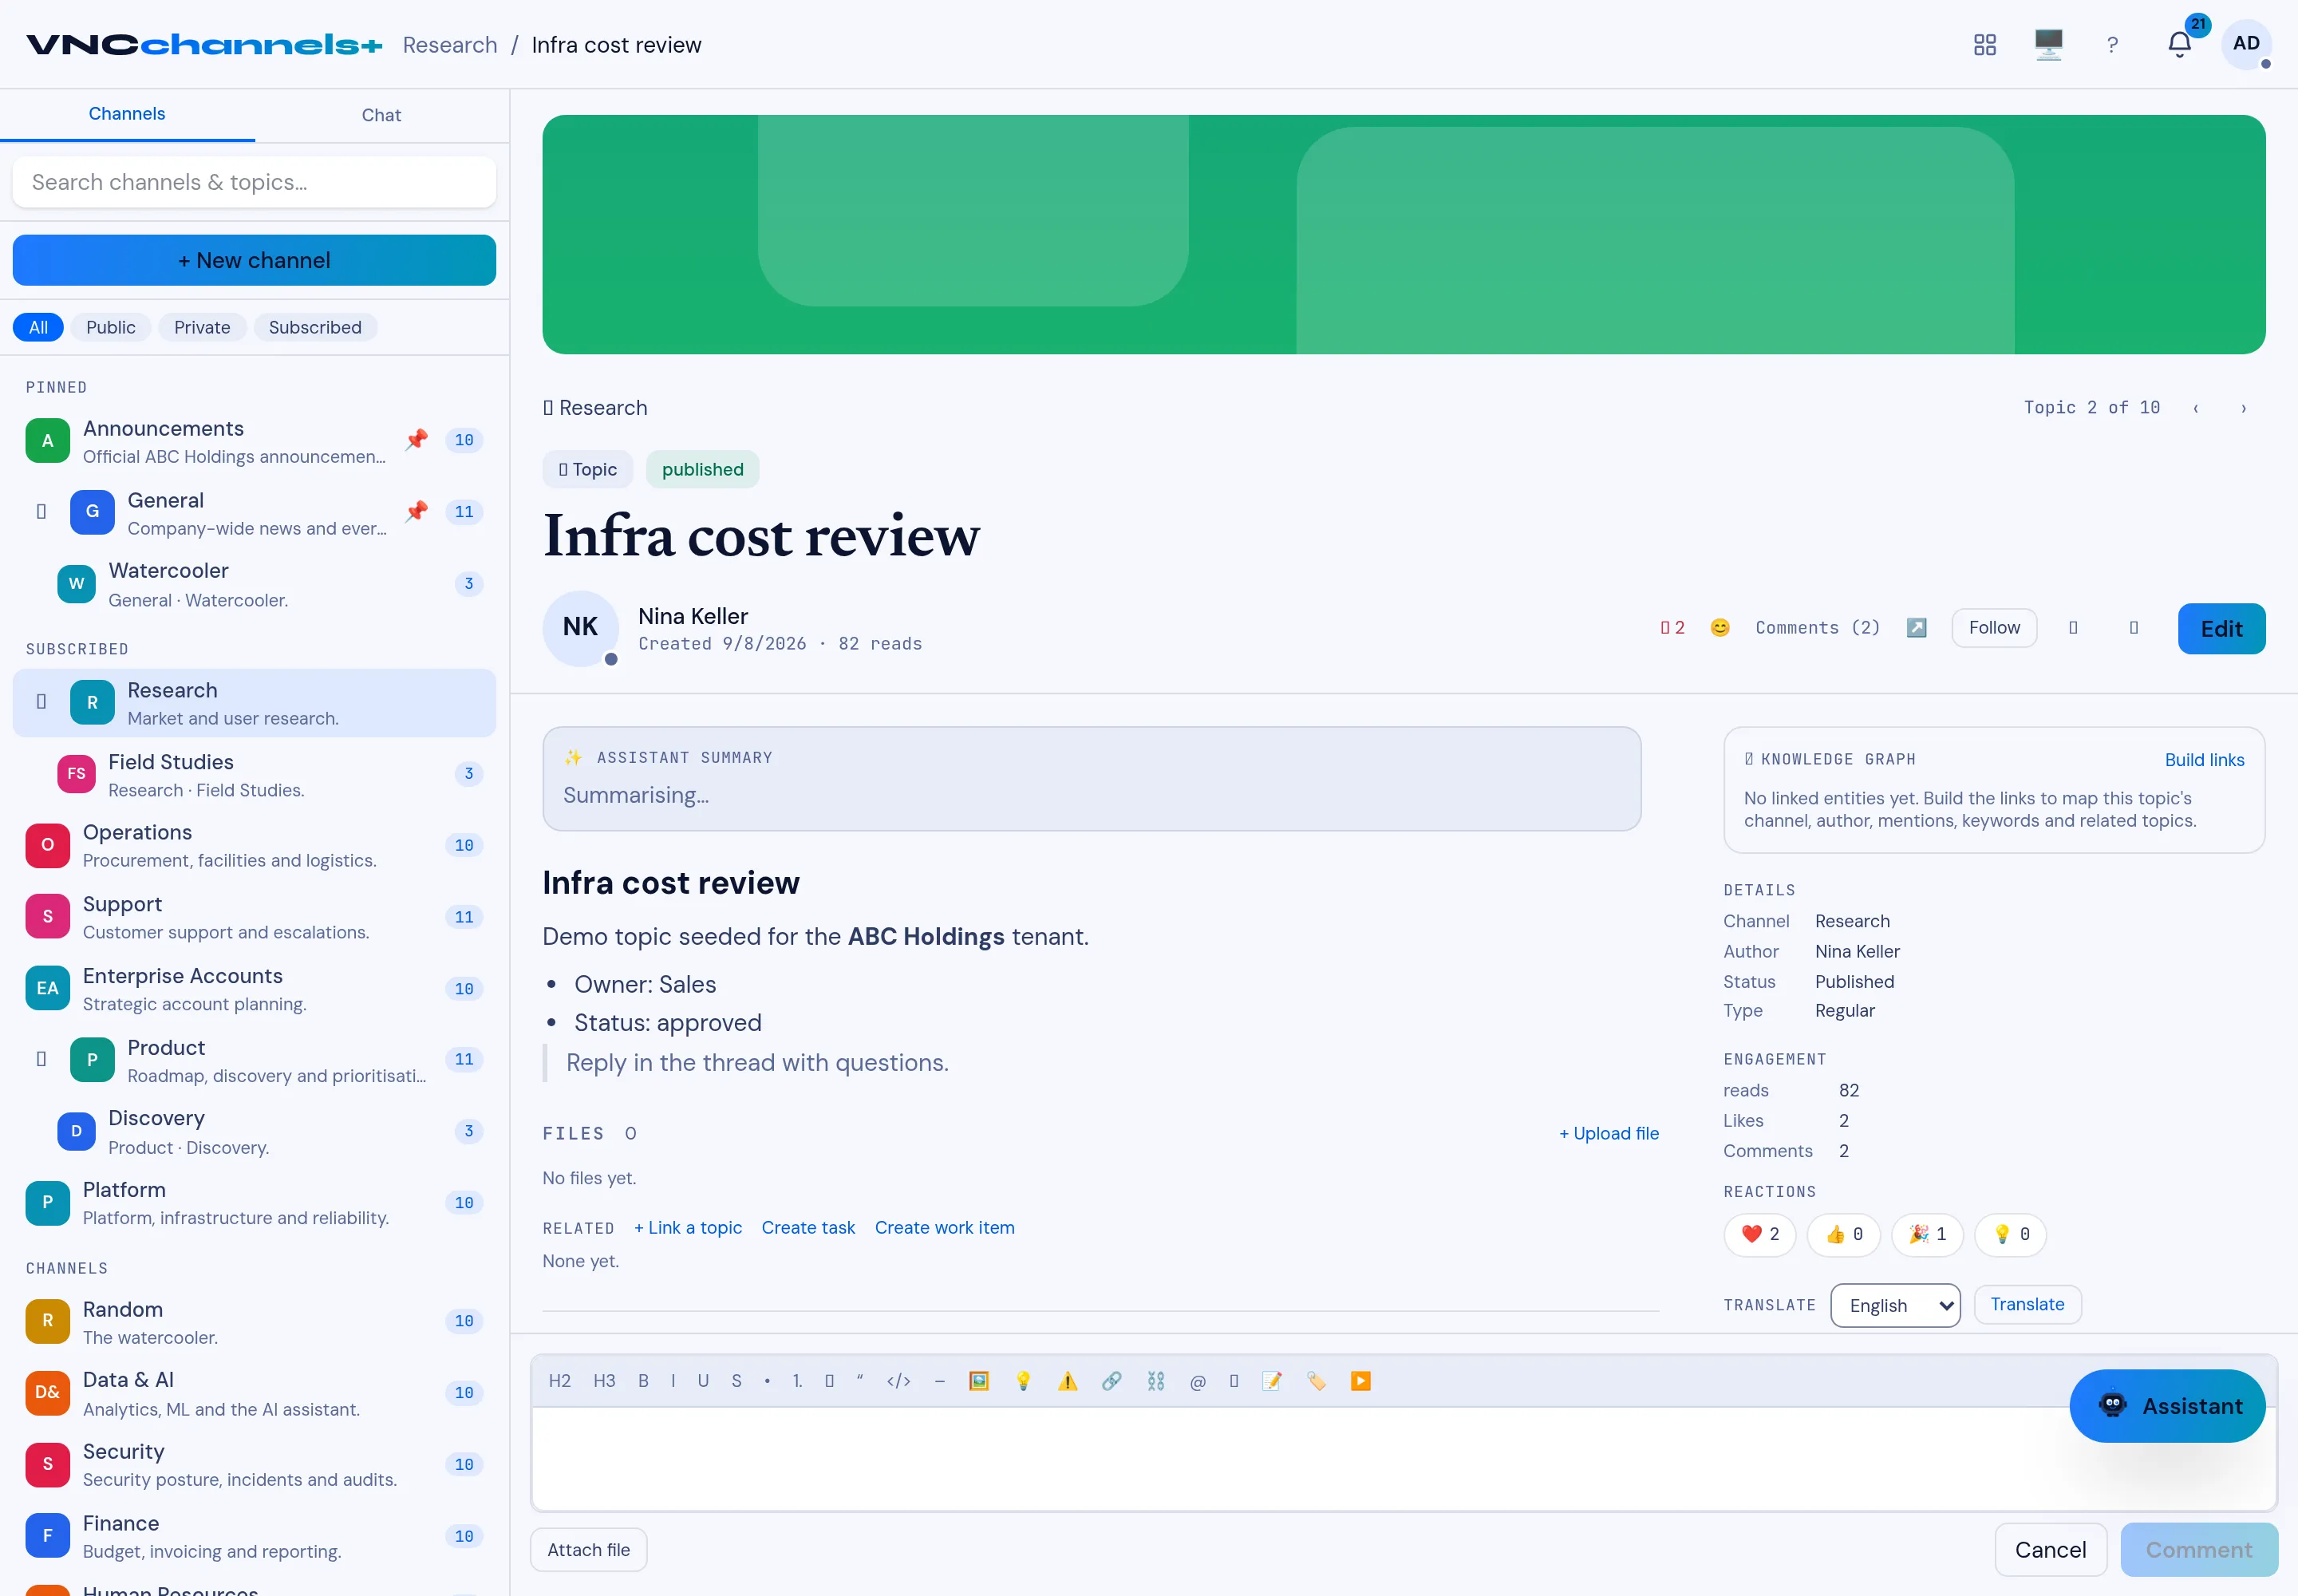Open the apps grid icon

[1984, 44]
